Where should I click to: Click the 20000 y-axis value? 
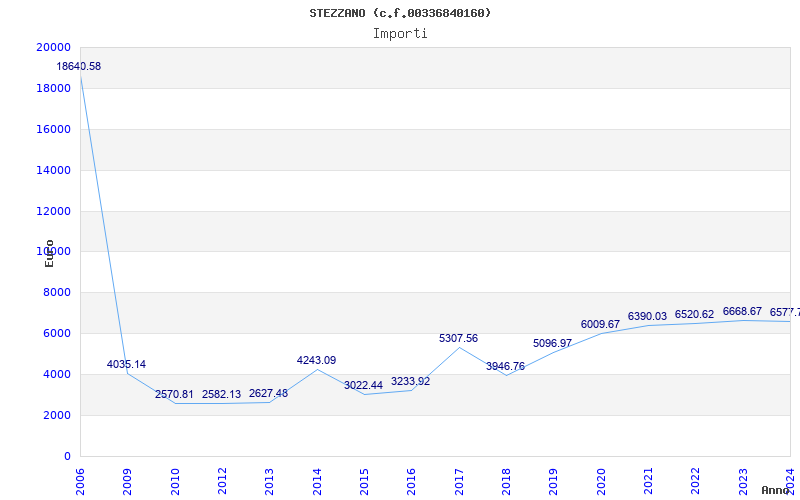coord(54,47)
